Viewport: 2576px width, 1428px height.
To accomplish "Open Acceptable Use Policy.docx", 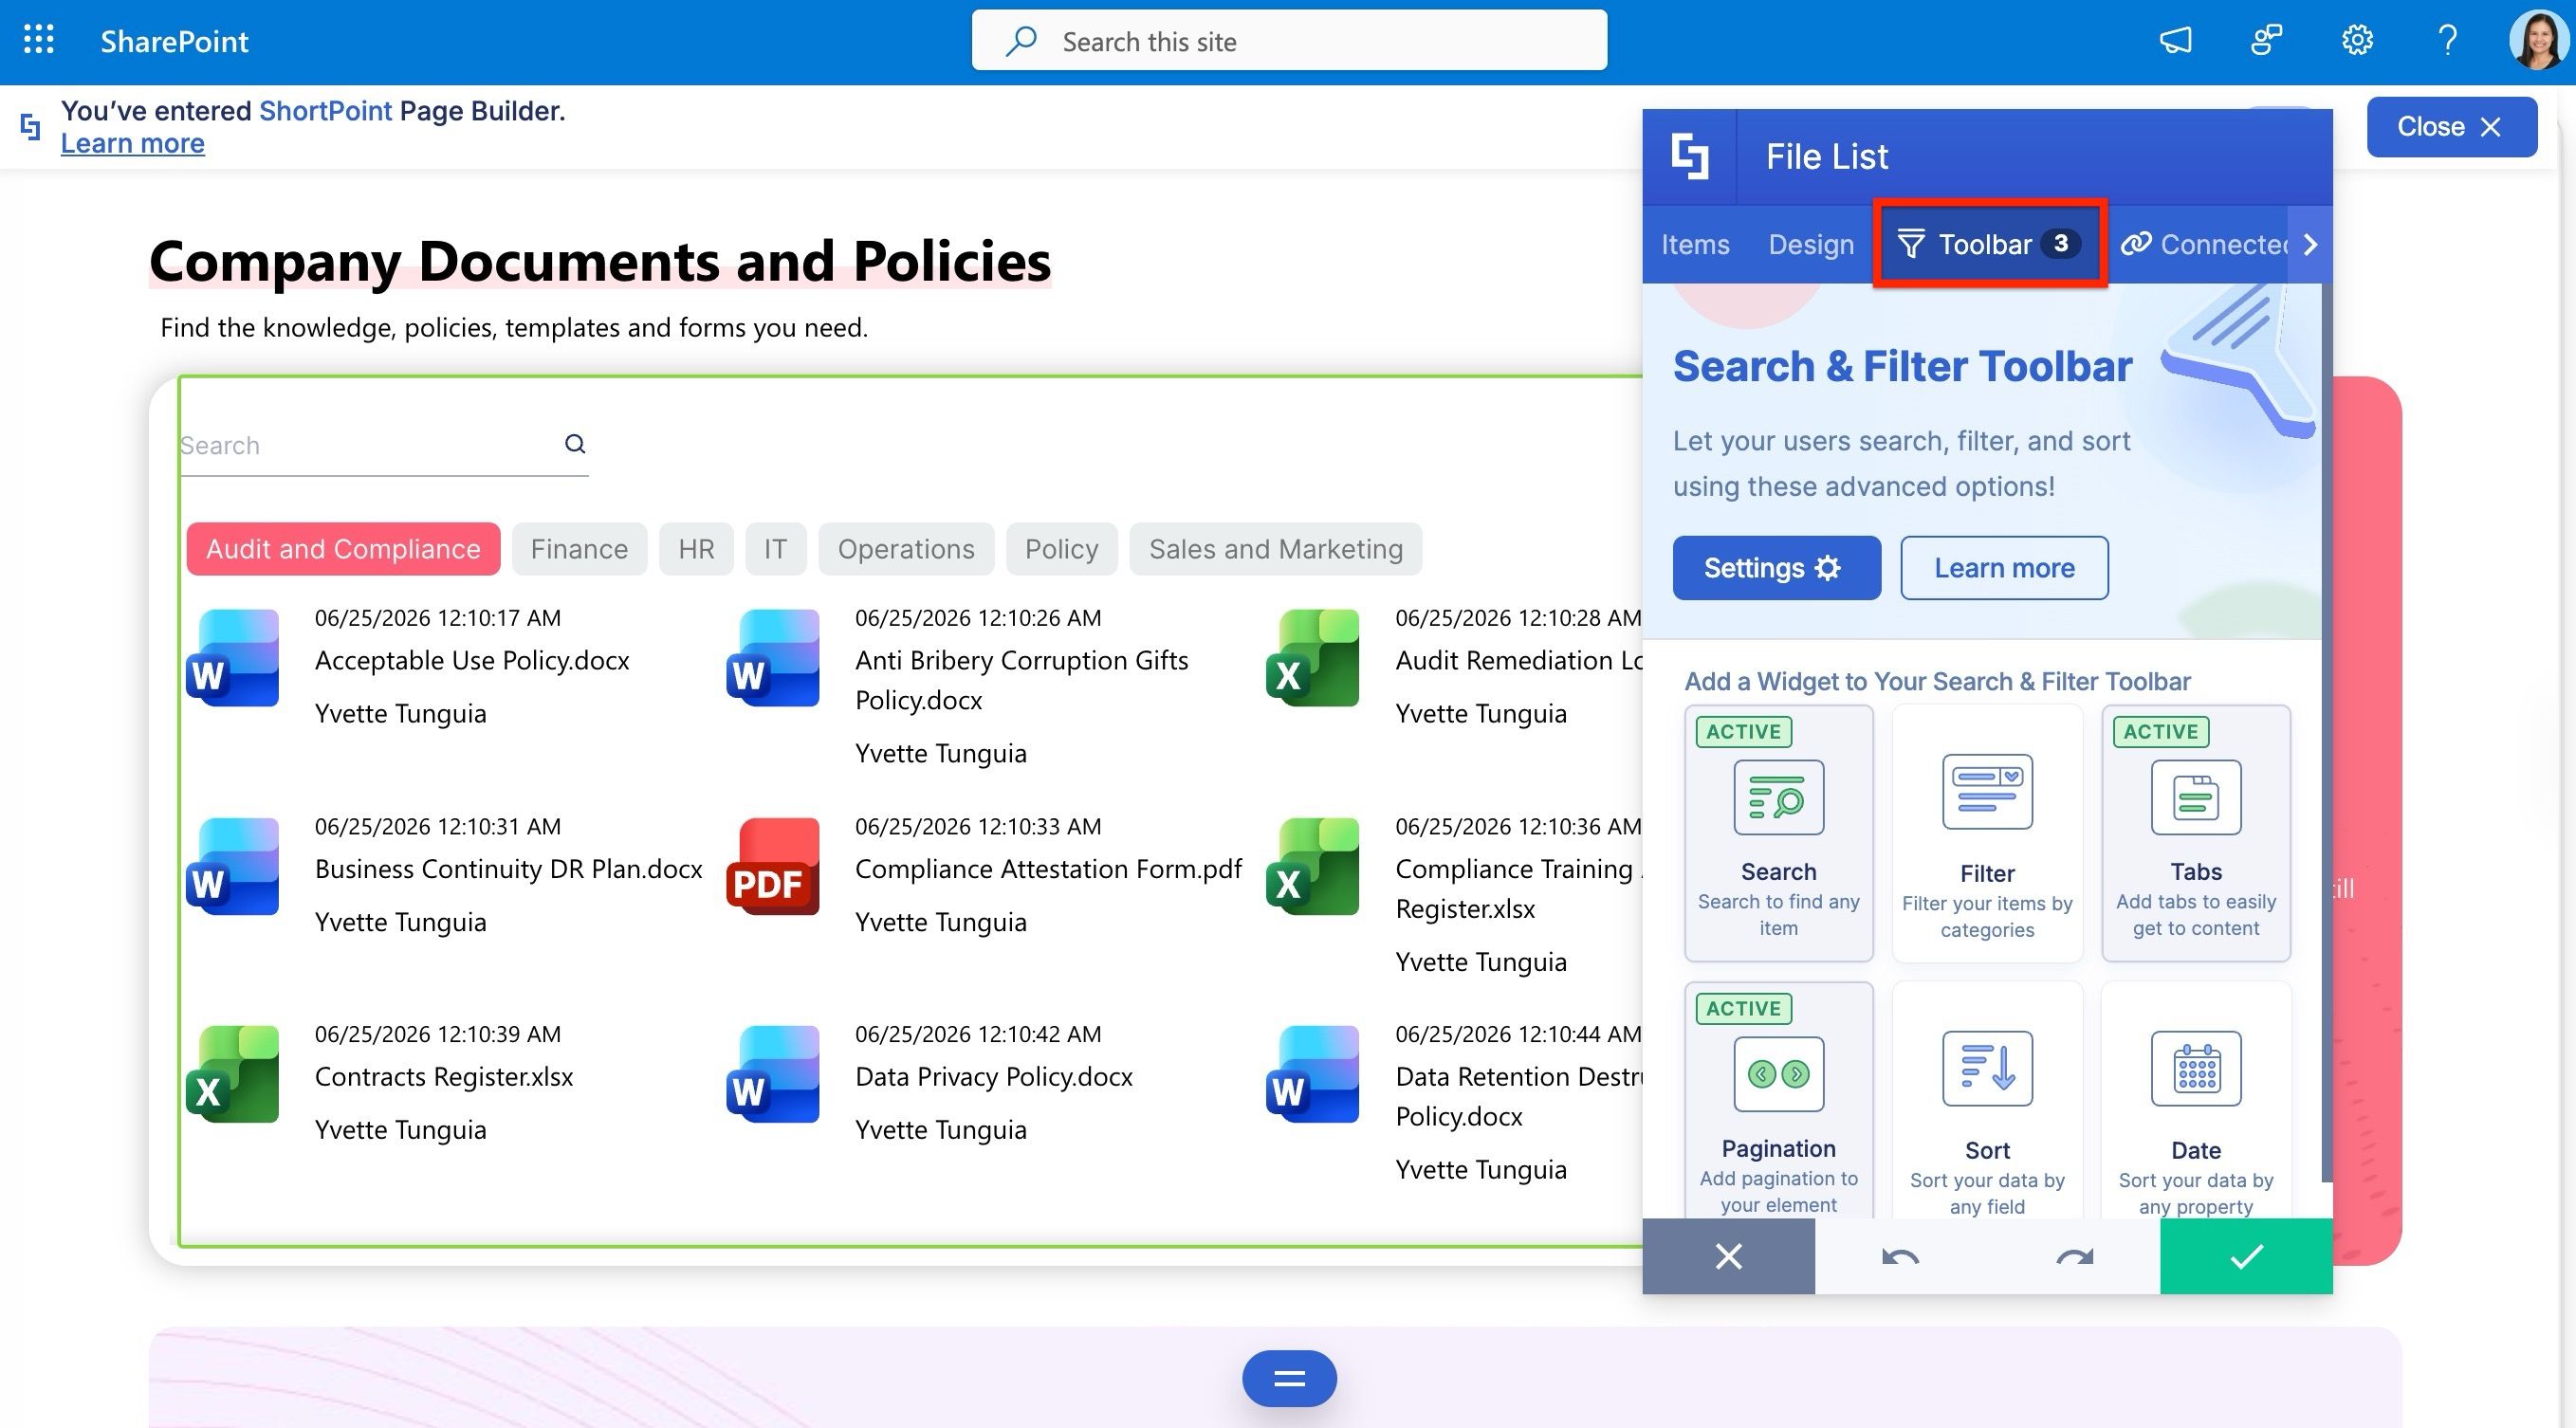I will 472,661.
